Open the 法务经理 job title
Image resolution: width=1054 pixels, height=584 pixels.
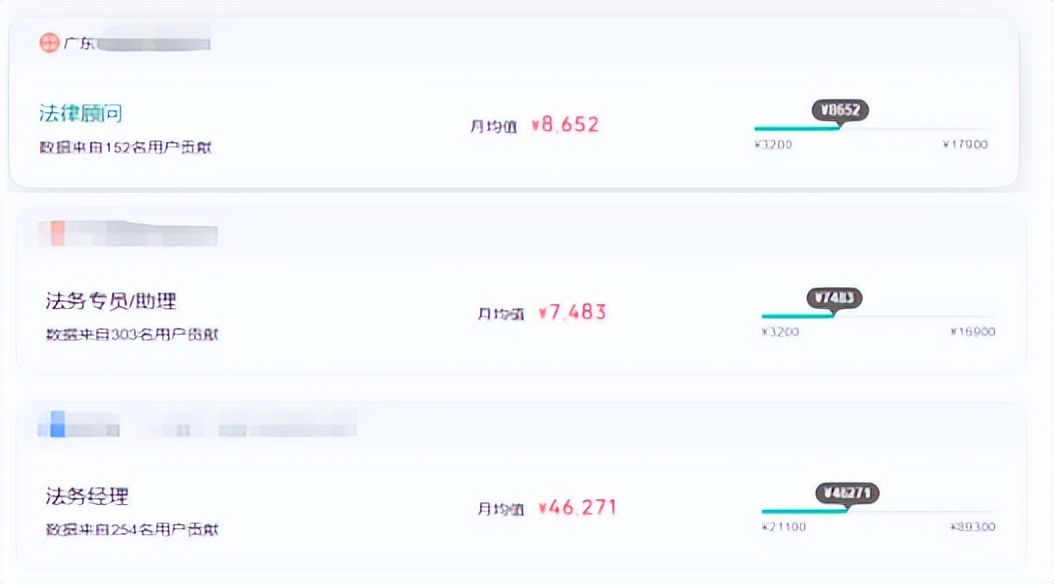[87, 496]
